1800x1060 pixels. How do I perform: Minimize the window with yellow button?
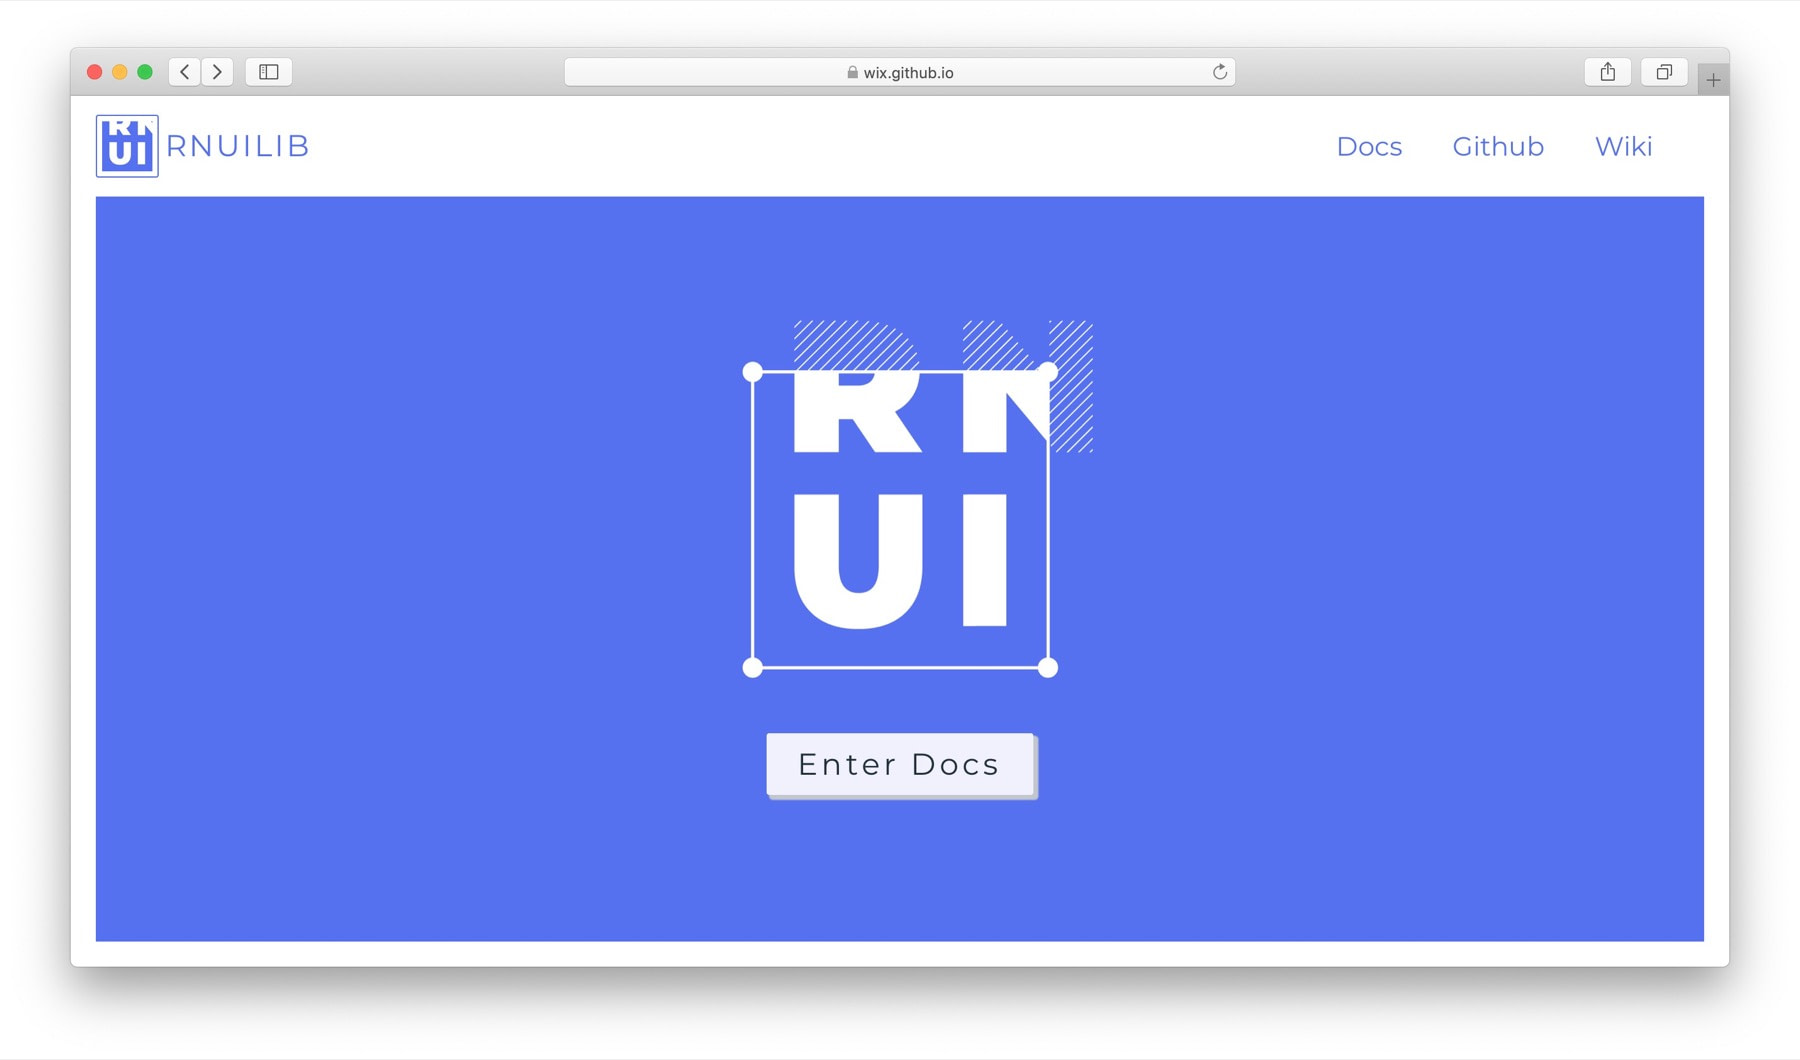(x=120, y=72)
